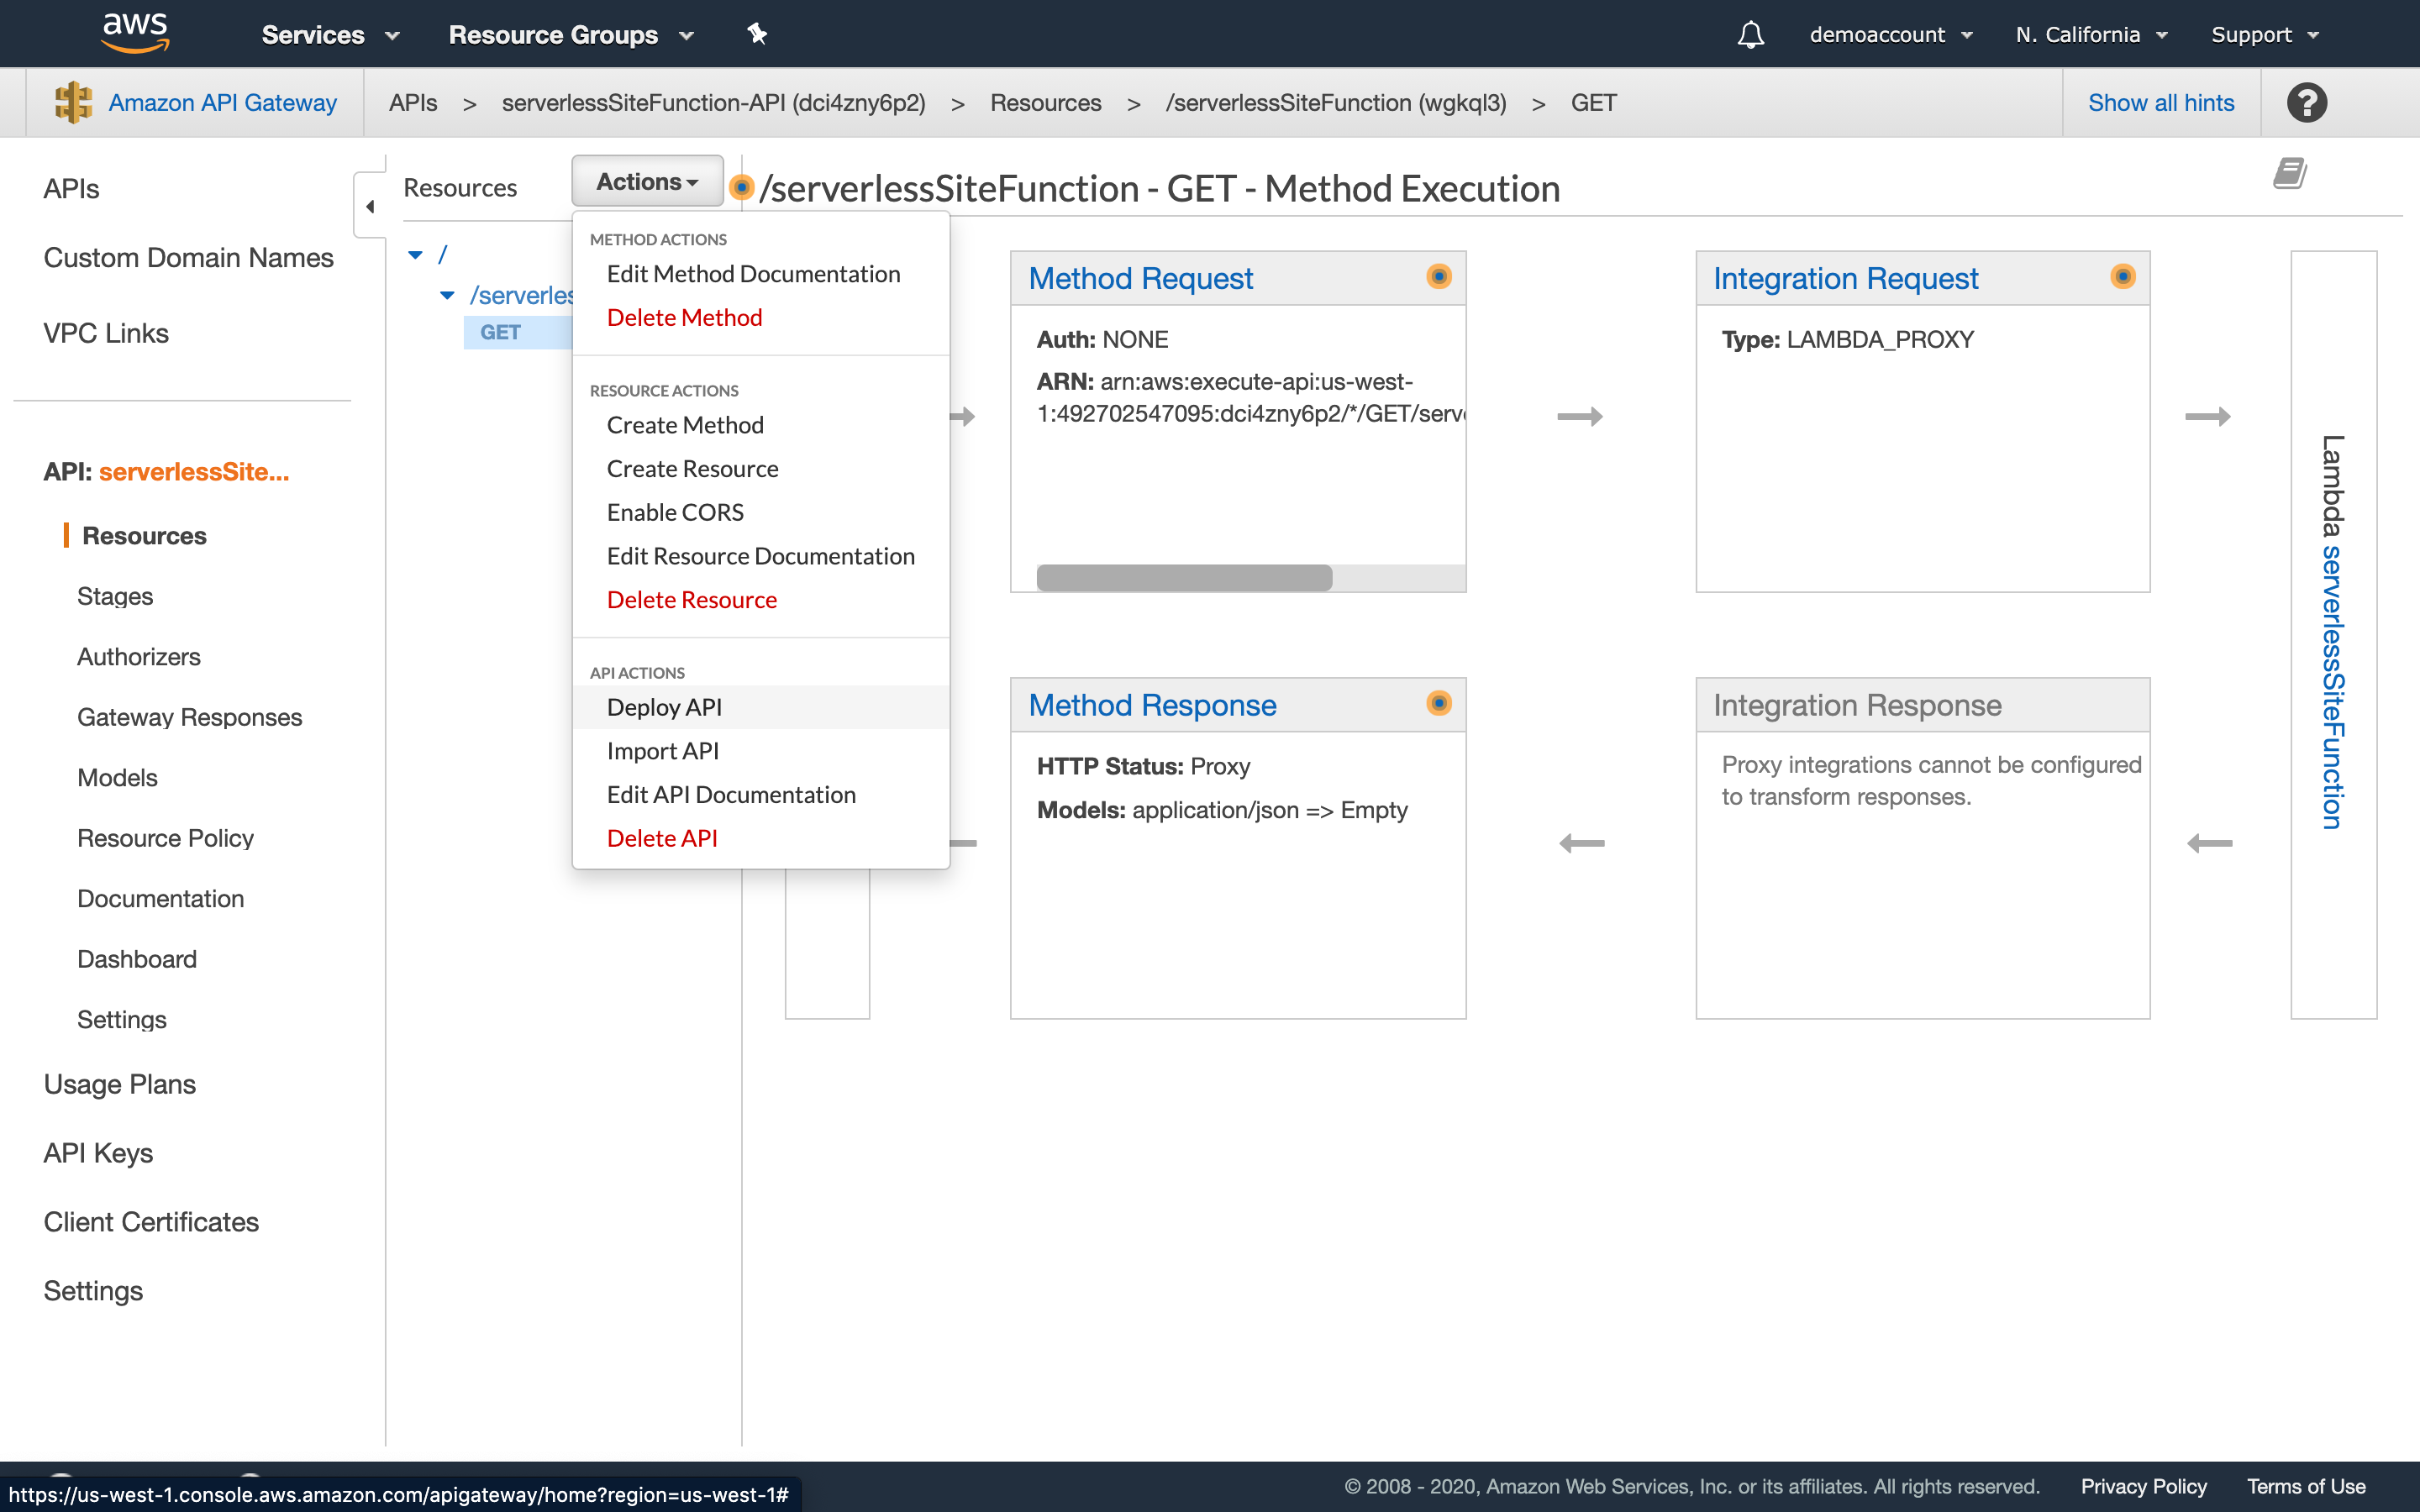Open APIs in the left sidebar
This screenshot has width=2420, height=1512.
coord(71,189)
